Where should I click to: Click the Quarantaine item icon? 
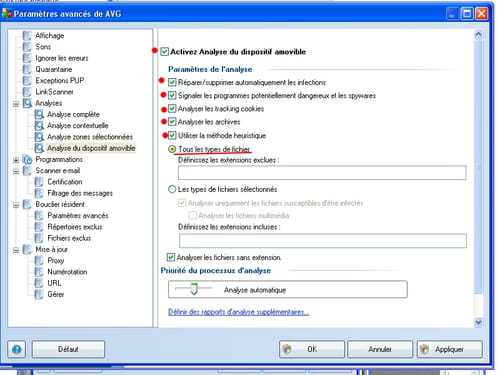tap(27, 69)
